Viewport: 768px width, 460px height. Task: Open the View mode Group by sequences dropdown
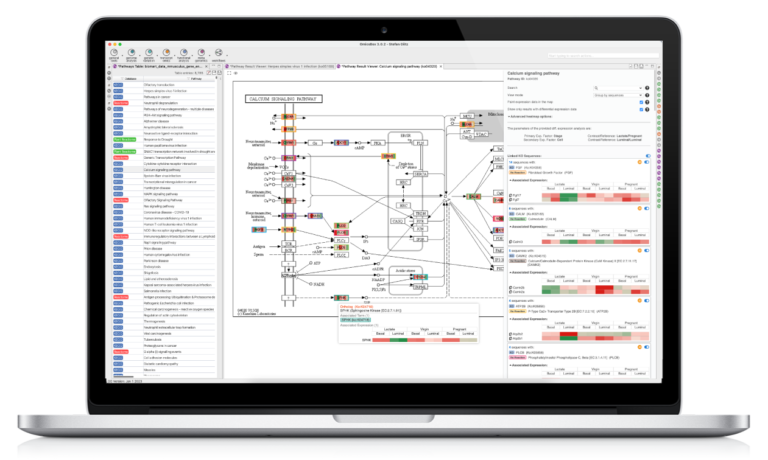click(617, 95)
